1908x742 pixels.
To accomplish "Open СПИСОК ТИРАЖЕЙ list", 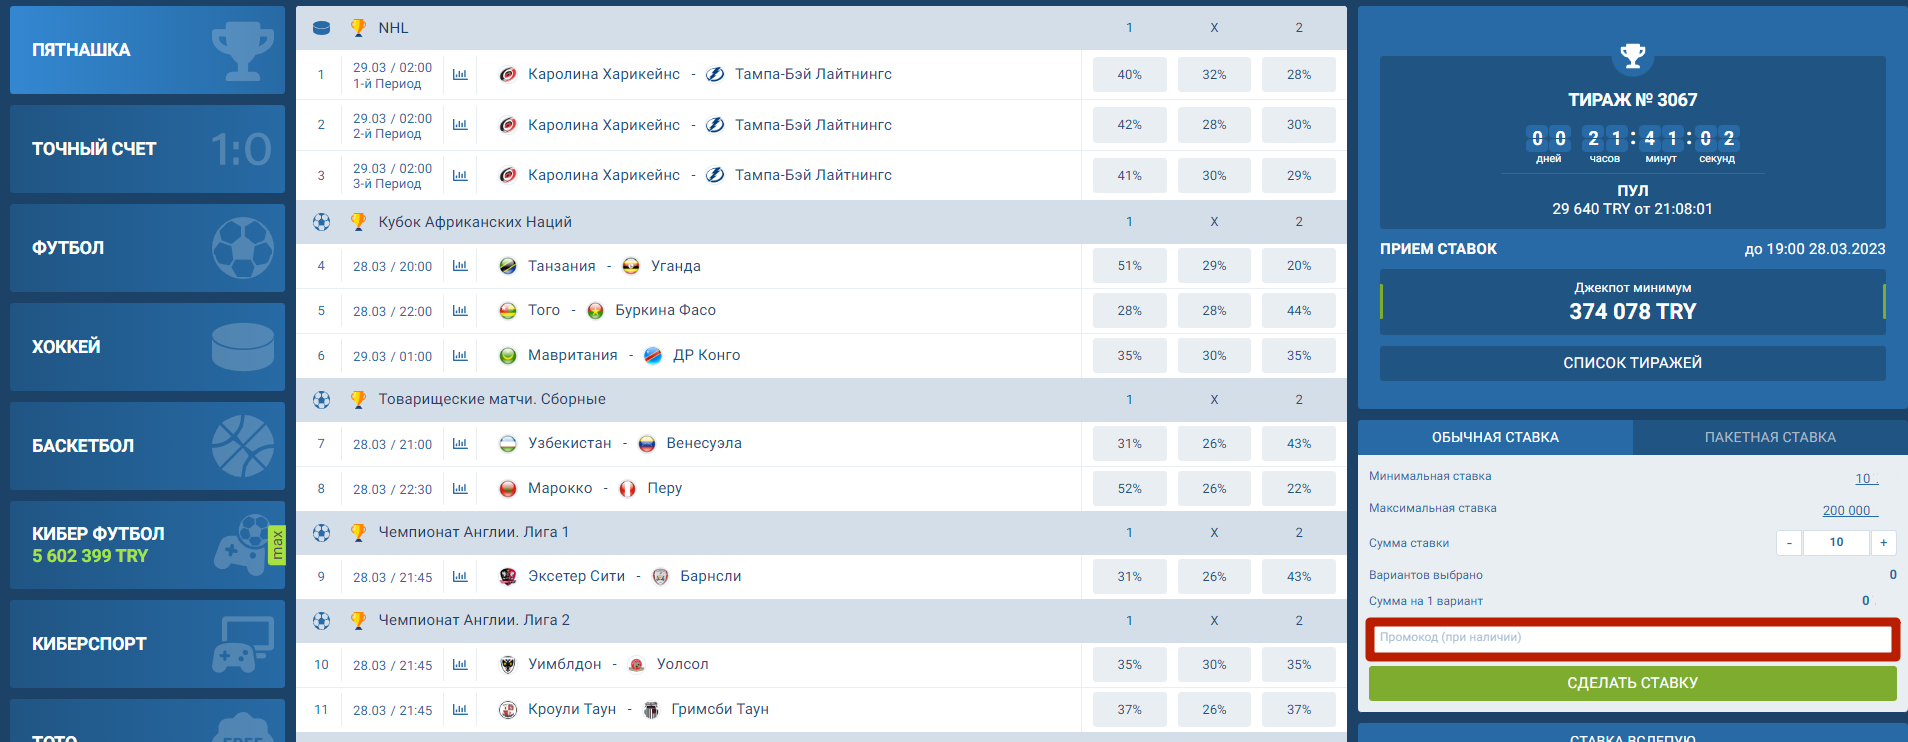I will 1632,363.
